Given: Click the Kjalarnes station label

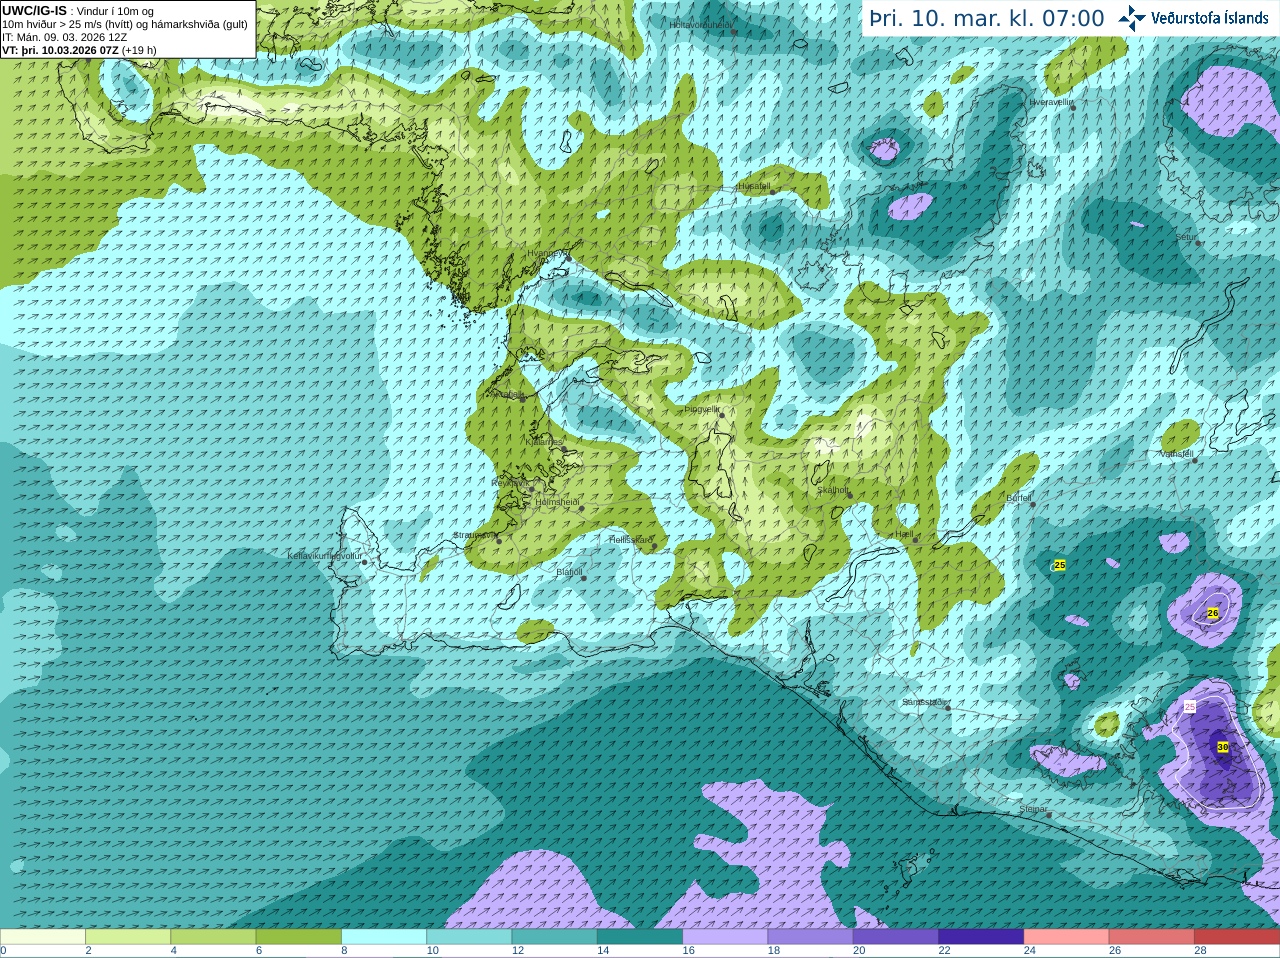Looking at the screenshot, I should 545,441.
